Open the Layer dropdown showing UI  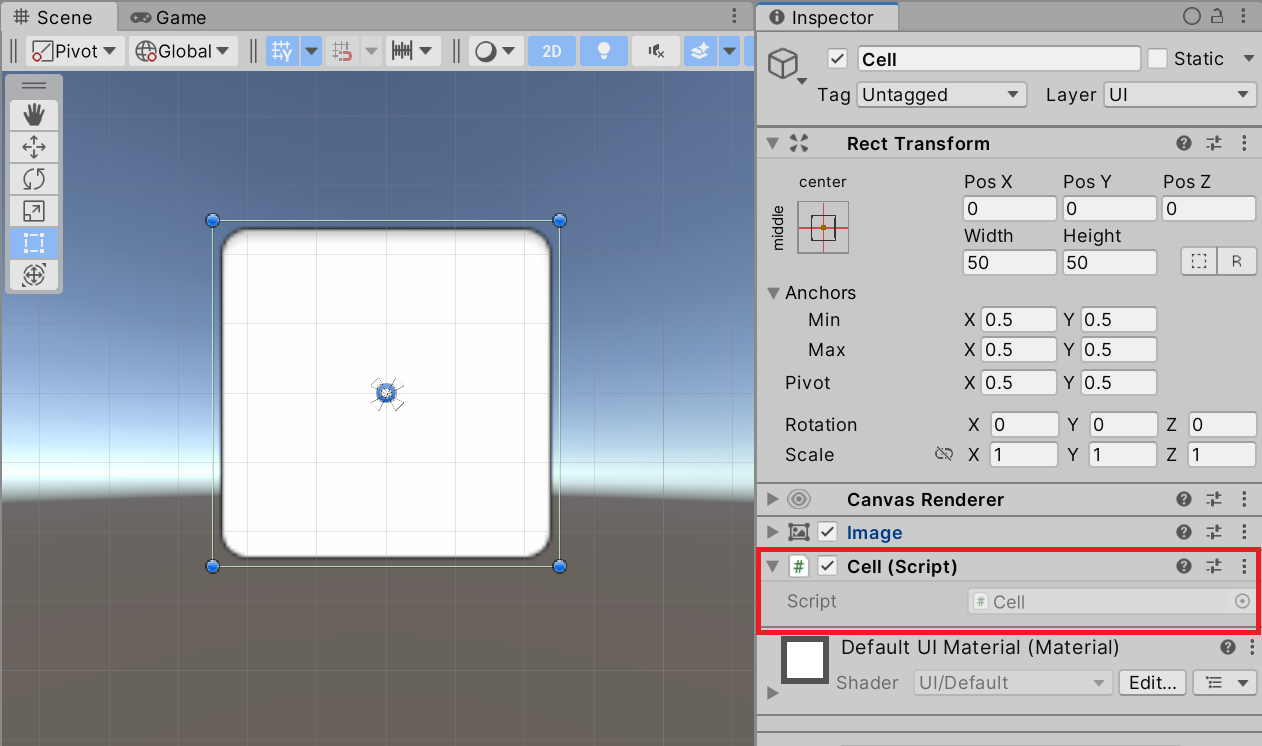pyautogui.click(x=1179, y=95)
